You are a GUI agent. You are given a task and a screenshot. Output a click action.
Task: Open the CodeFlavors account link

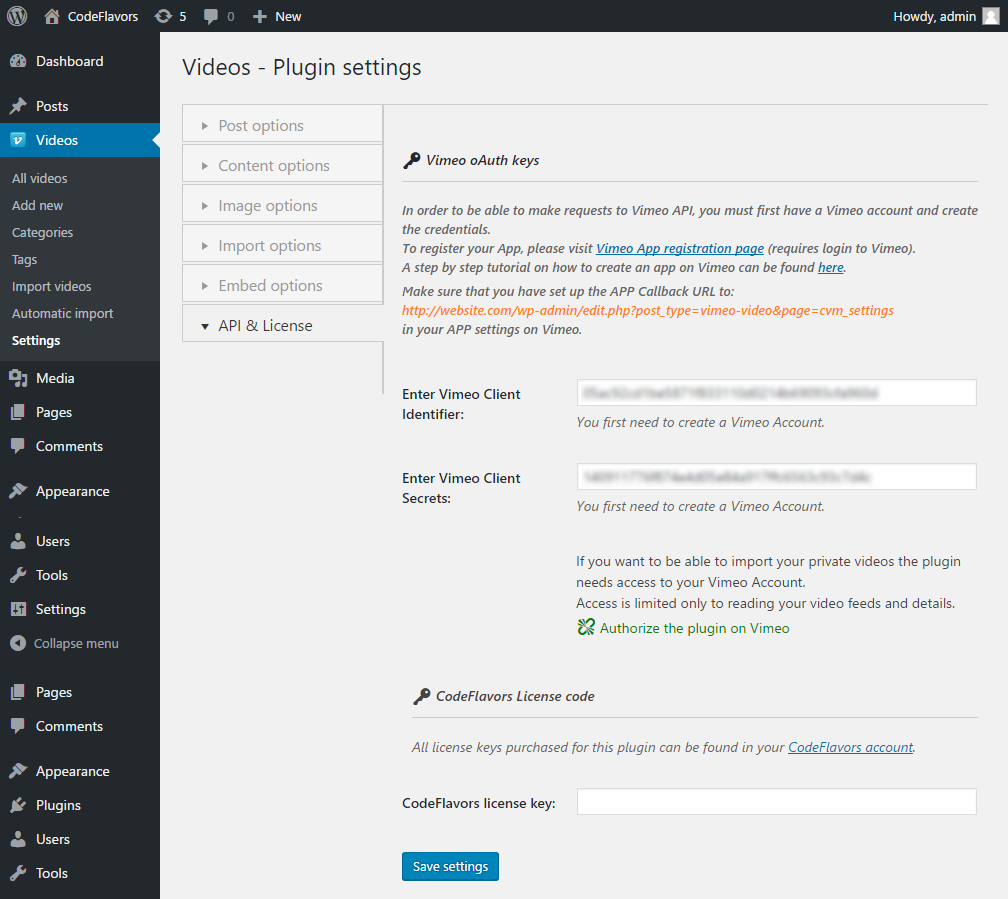[850, 747]
